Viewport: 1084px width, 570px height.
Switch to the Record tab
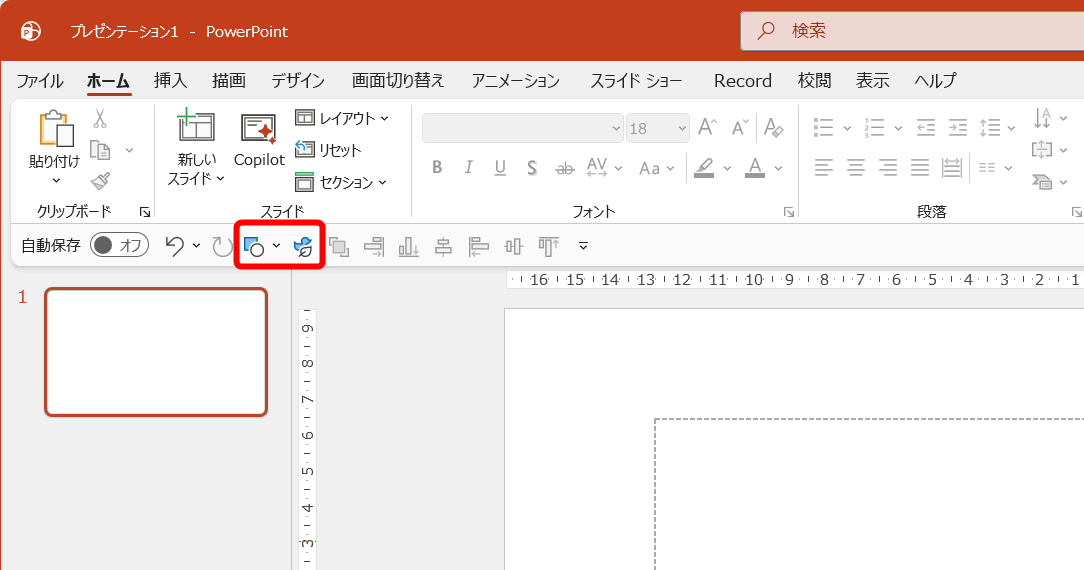pos(742,81)
